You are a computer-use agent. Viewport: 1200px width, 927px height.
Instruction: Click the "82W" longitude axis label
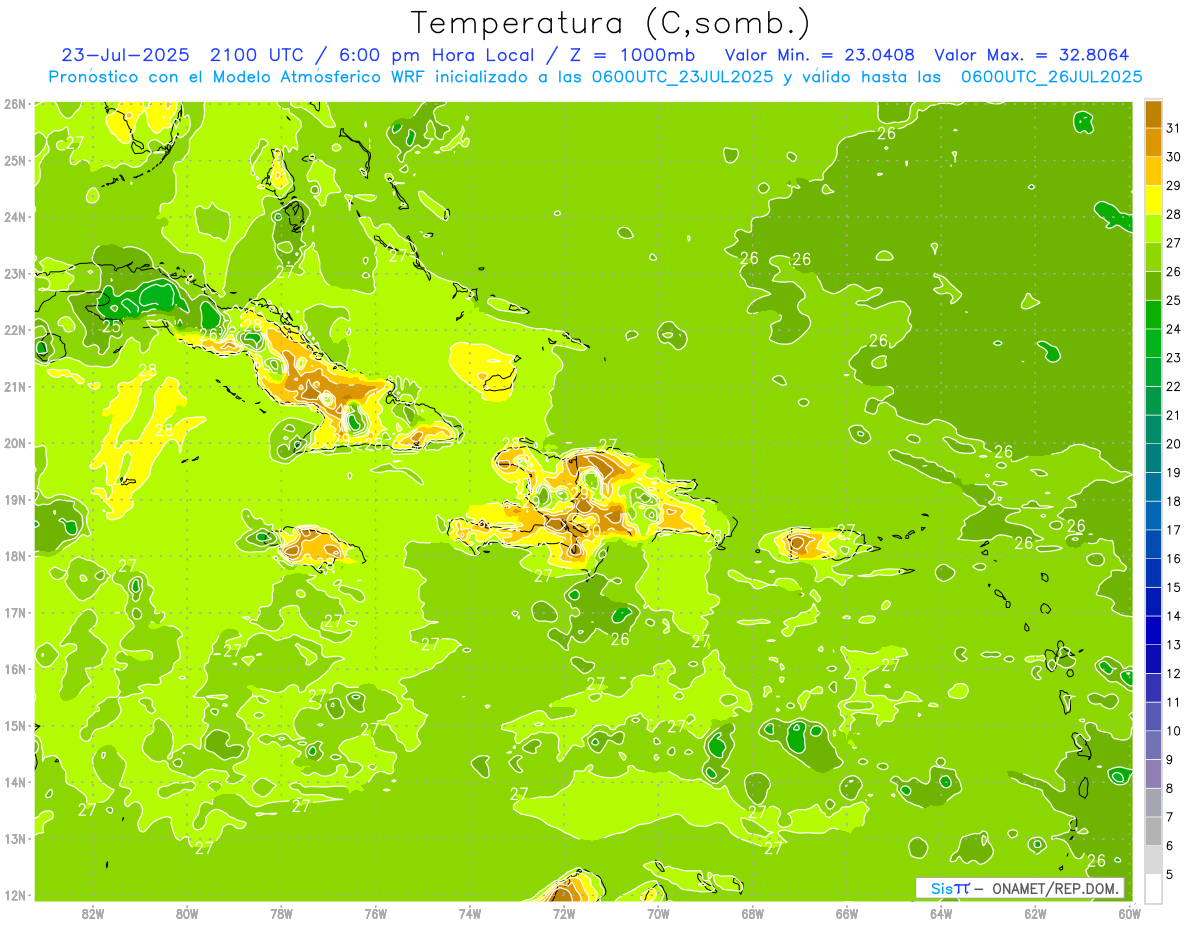pos(93,914)
